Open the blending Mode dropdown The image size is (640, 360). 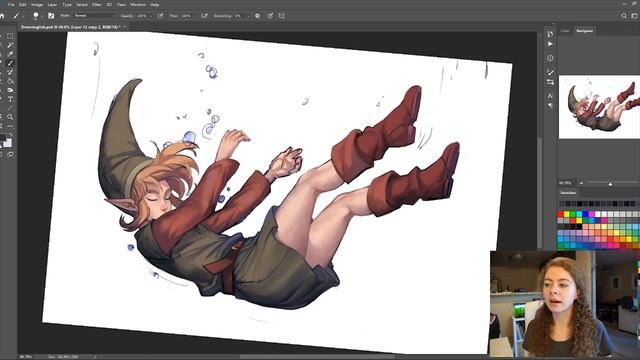[95, 16]
